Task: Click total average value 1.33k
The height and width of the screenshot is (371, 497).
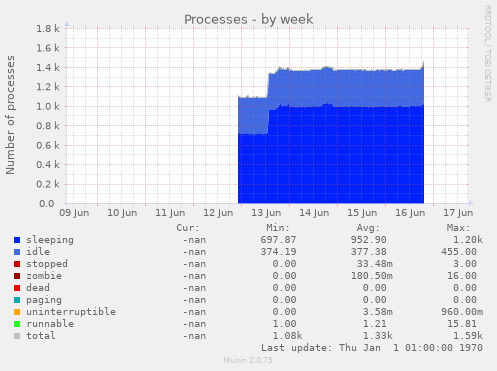Action: [377, 336]
